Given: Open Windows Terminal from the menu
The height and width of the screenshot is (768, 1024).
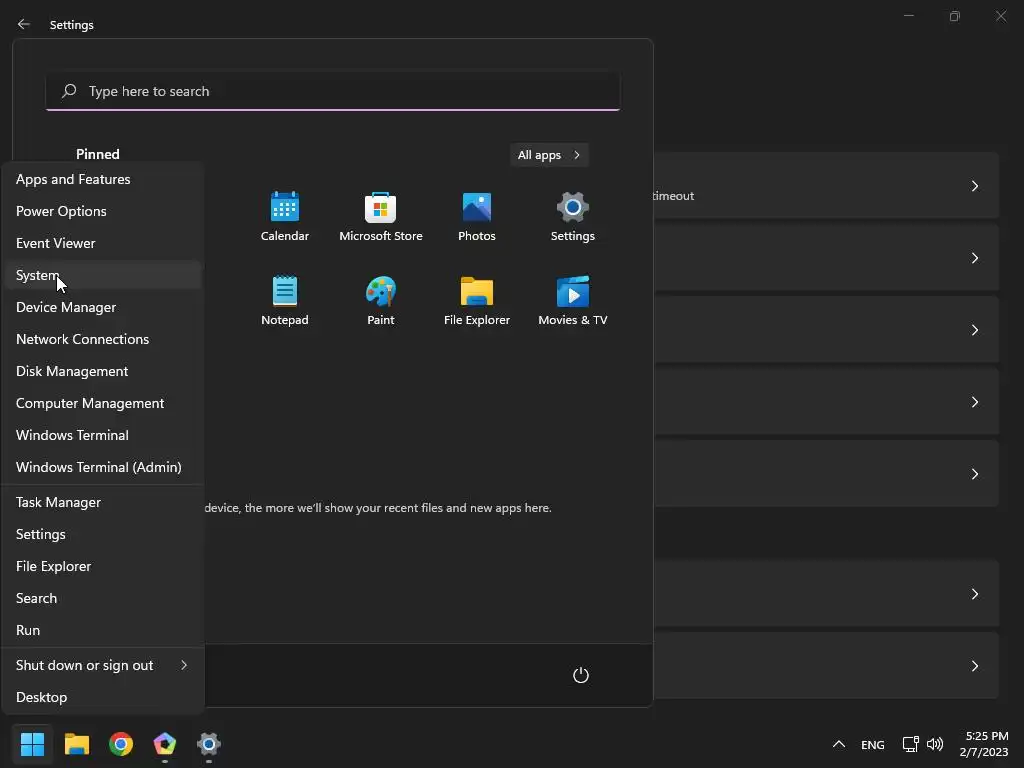Looking at the screenshot, I should 103,435.
